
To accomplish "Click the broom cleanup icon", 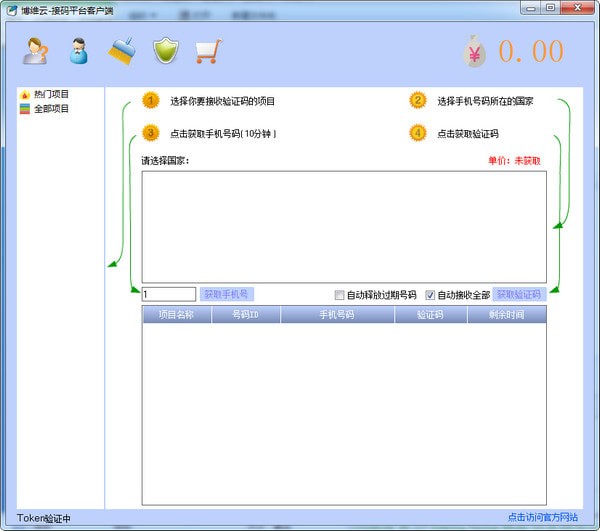I will coord(122,51).
